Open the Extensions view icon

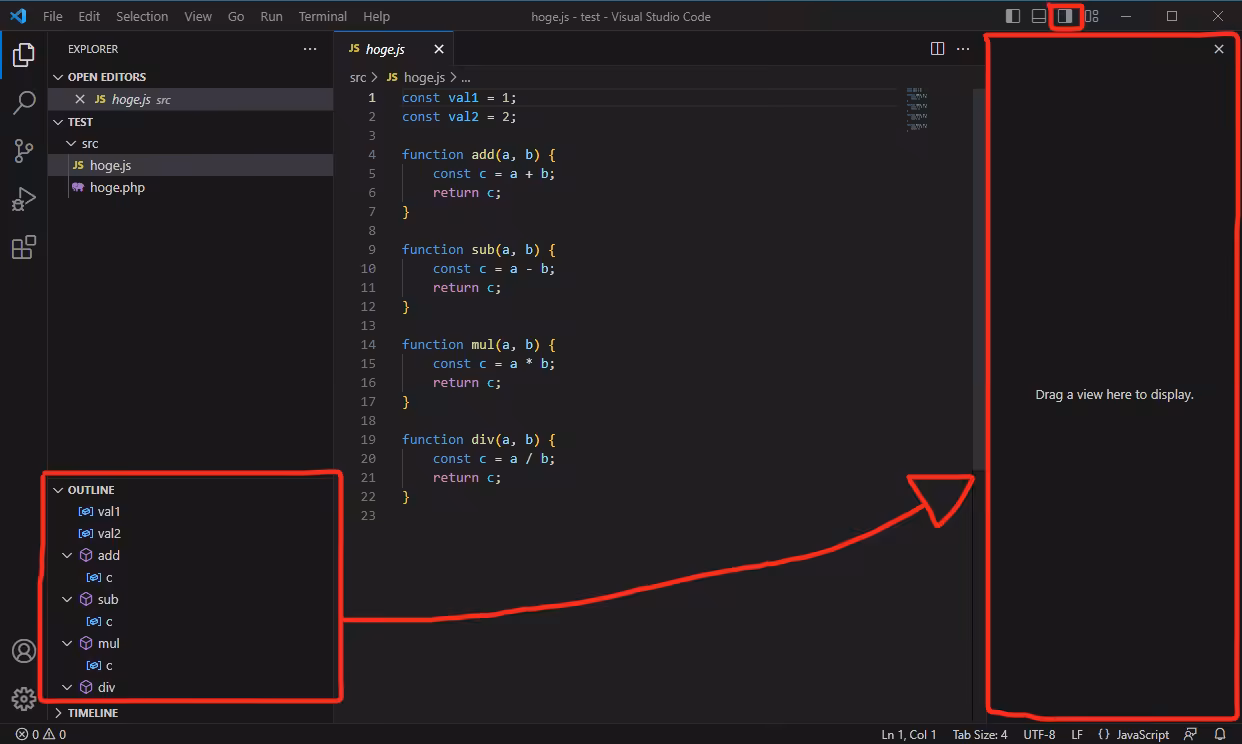[x=23, y=247]
